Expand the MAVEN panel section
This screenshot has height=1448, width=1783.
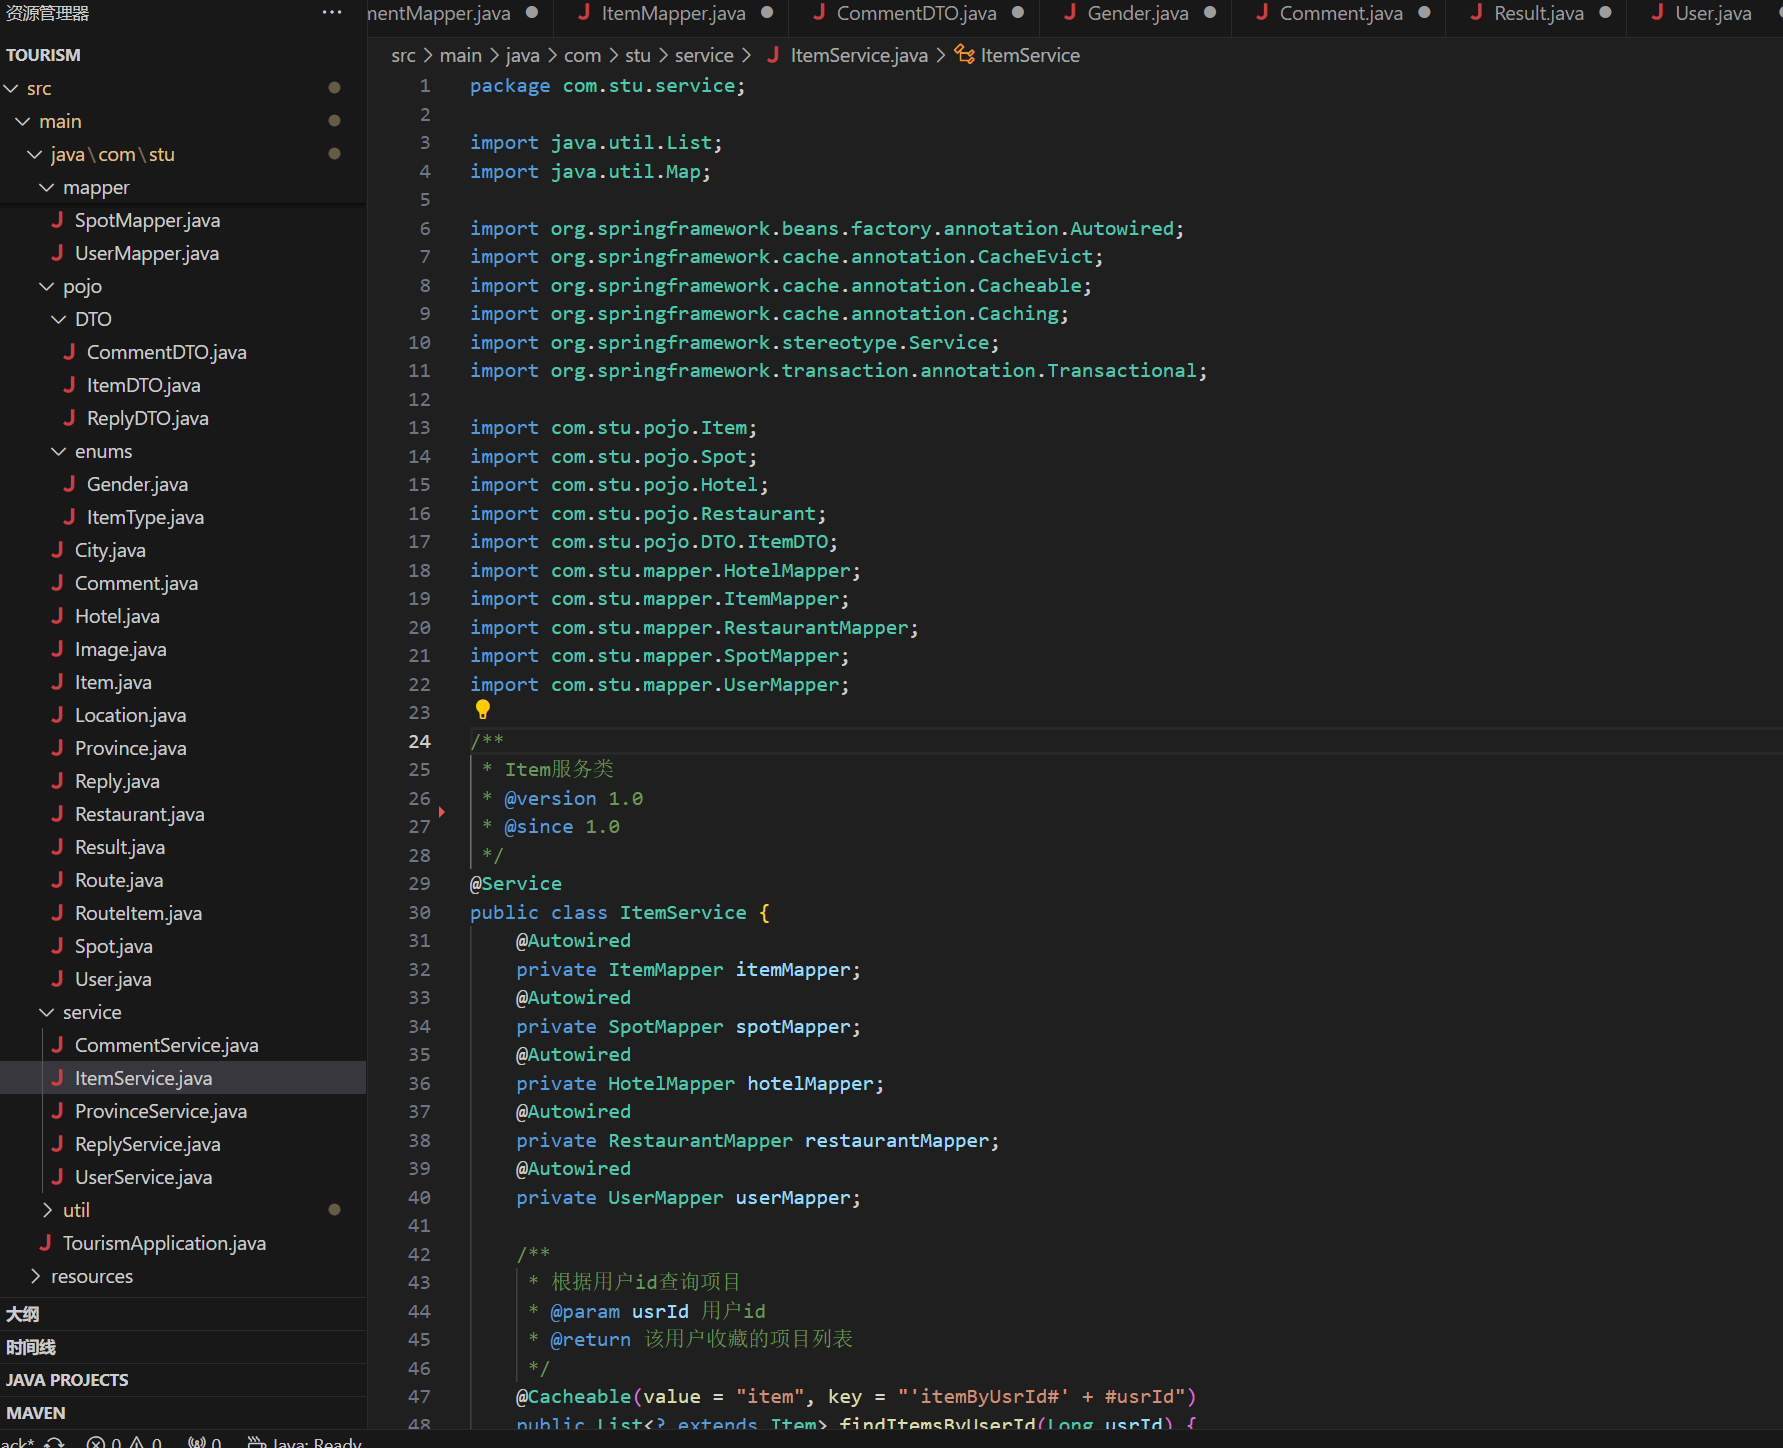coord(36,1413)
